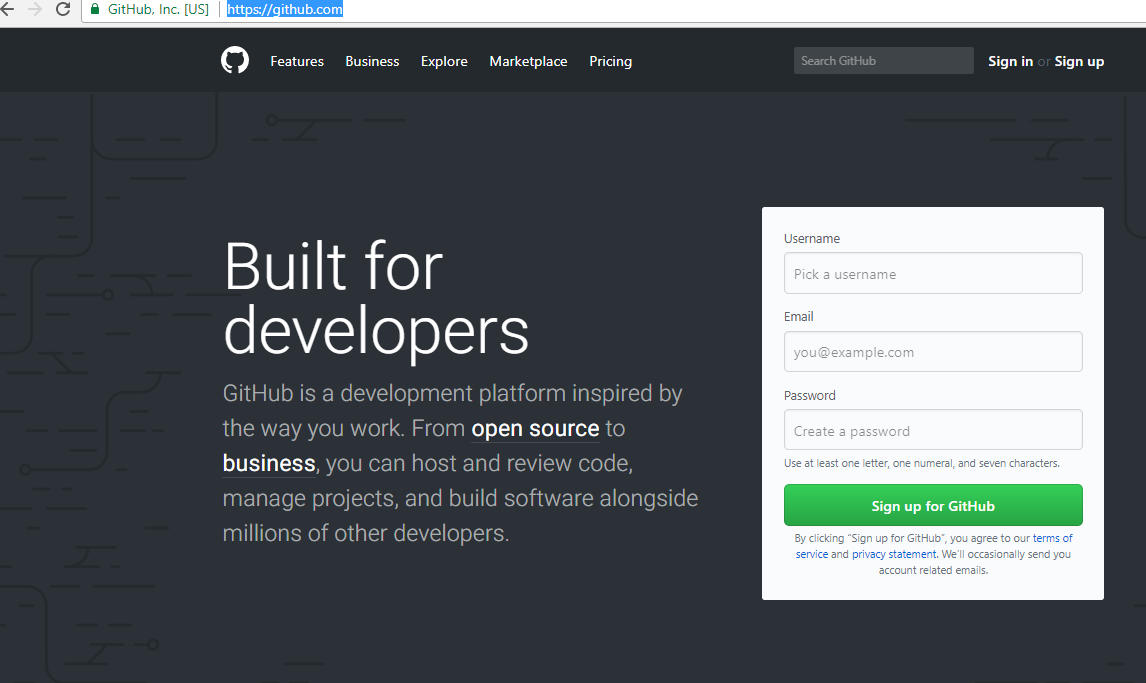View GitHub Pricing plans
Image resolution: width=1146 pixels, height=683 pixels.
pos(610,61)
